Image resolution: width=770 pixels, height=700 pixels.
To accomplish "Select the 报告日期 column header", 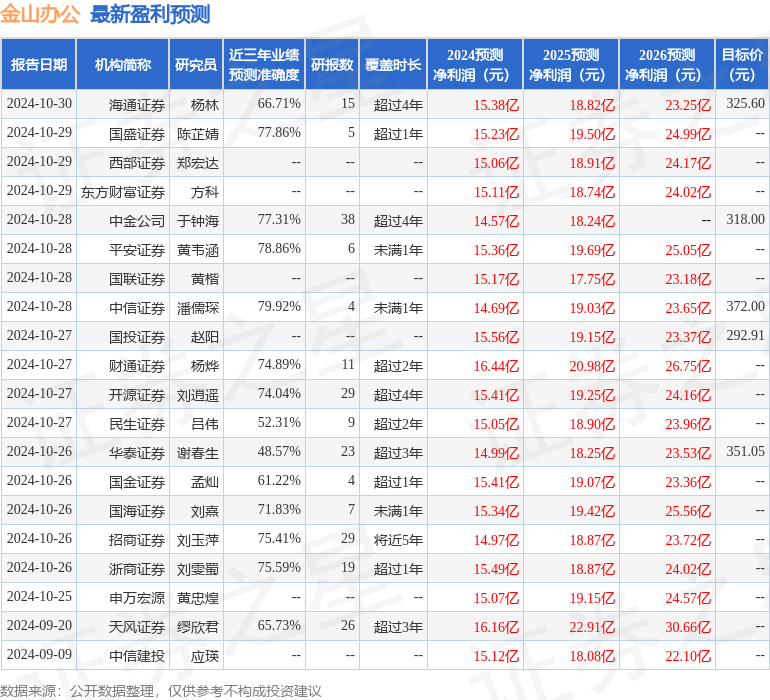I will 39,64.
